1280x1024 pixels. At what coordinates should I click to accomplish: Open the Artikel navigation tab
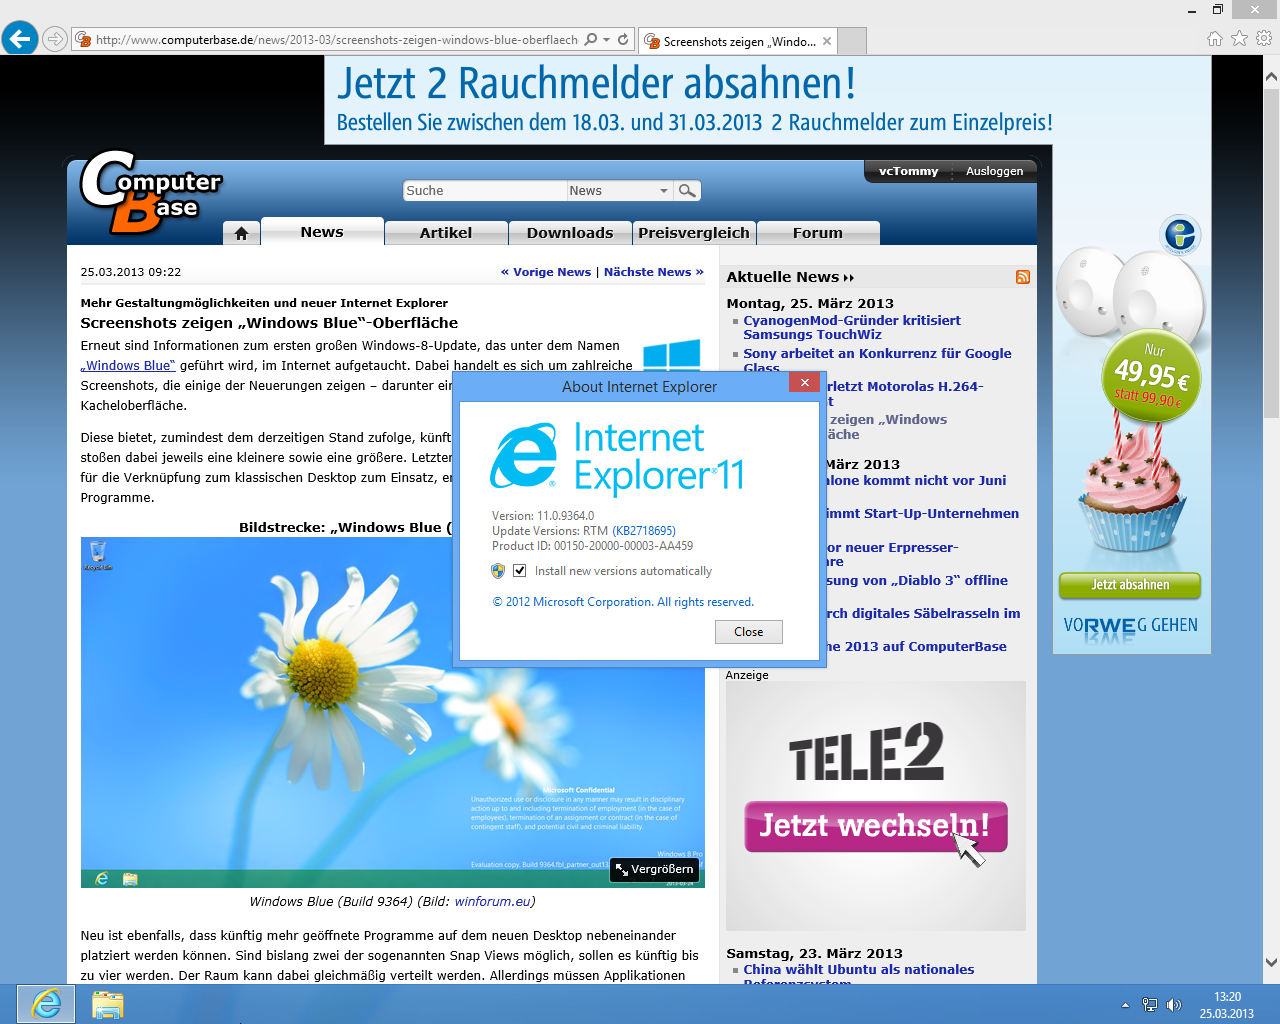(x=446, y=233)
